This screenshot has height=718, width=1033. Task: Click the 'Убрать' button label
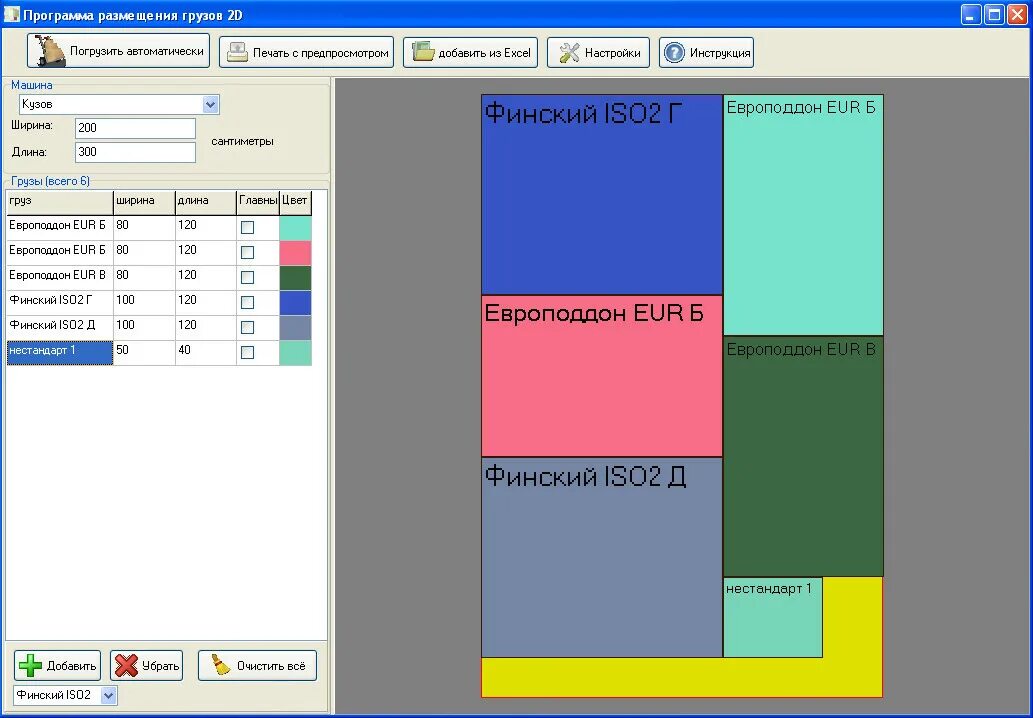point(161,666)
